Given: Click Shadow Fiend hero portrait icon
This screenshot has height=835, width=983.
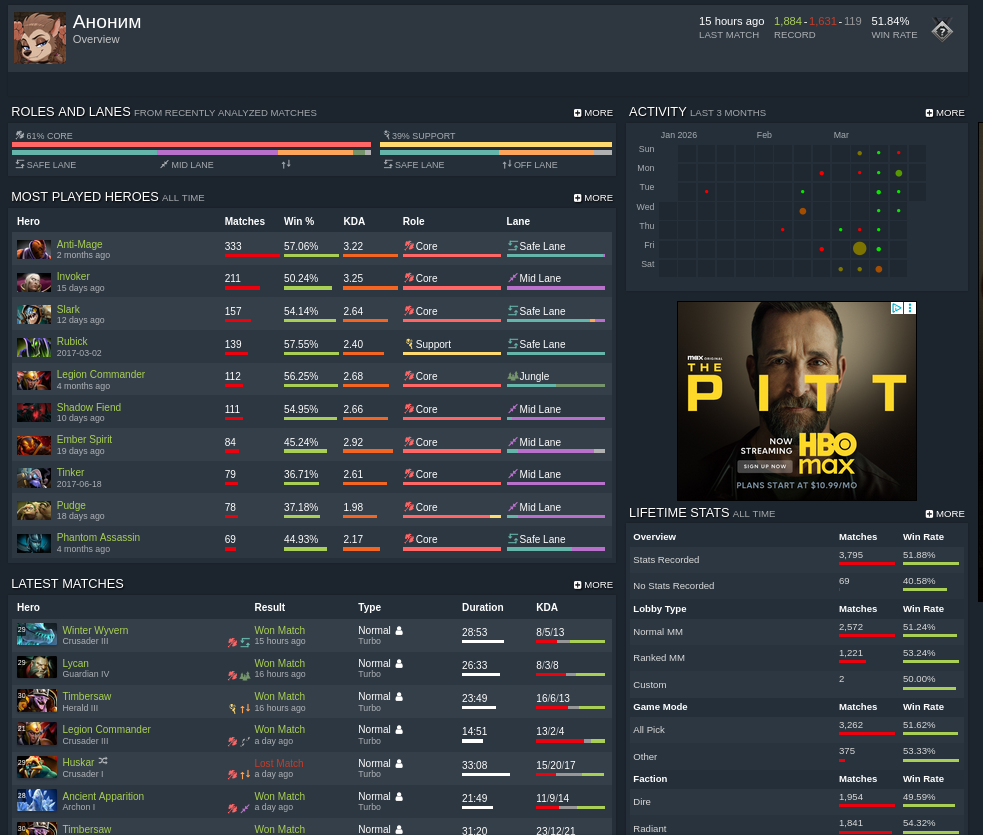Looking at the screenshot, I should pos(34,412).
